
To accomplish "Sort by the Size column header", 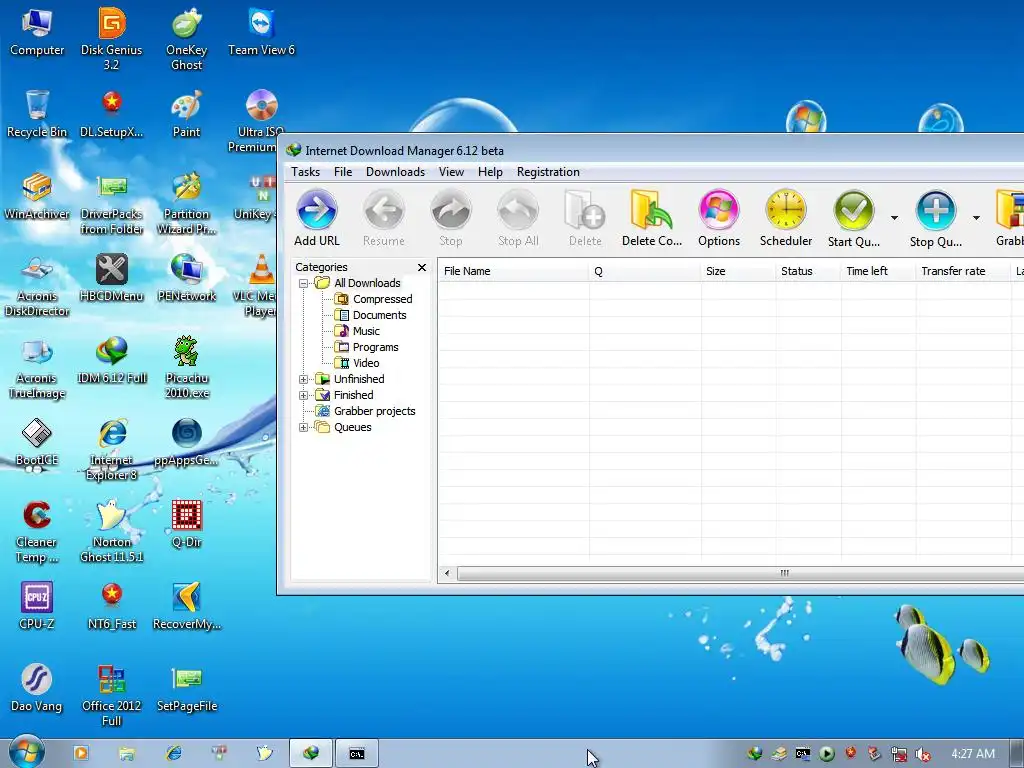I will [739, 271].
